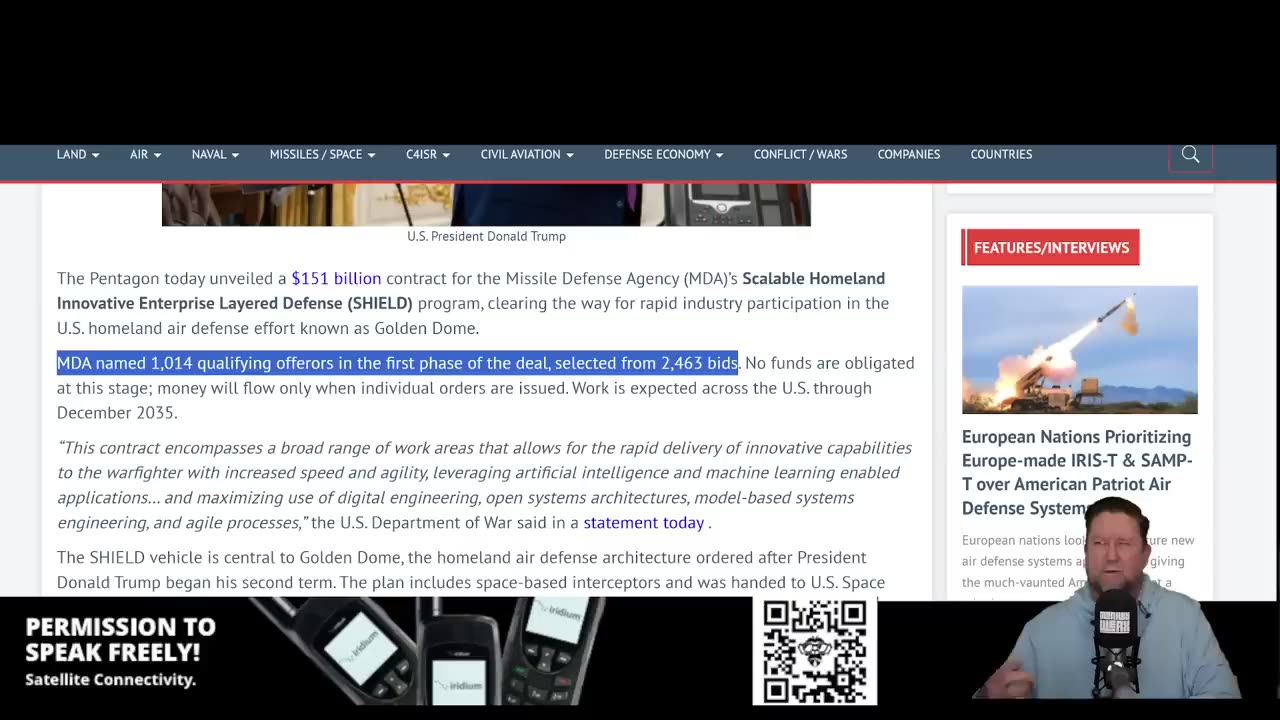Expand the C4ISR dropdown menu
The image size is (1280, 720).
tap(428, 154)
